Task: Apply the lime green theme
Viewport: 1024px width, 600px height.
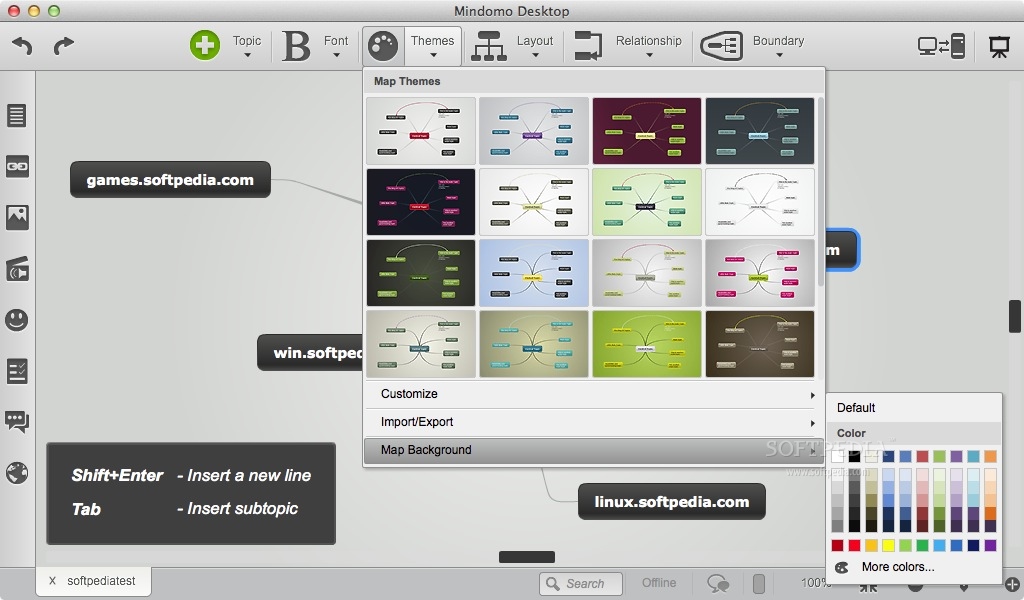Action: tap(647, 343)
